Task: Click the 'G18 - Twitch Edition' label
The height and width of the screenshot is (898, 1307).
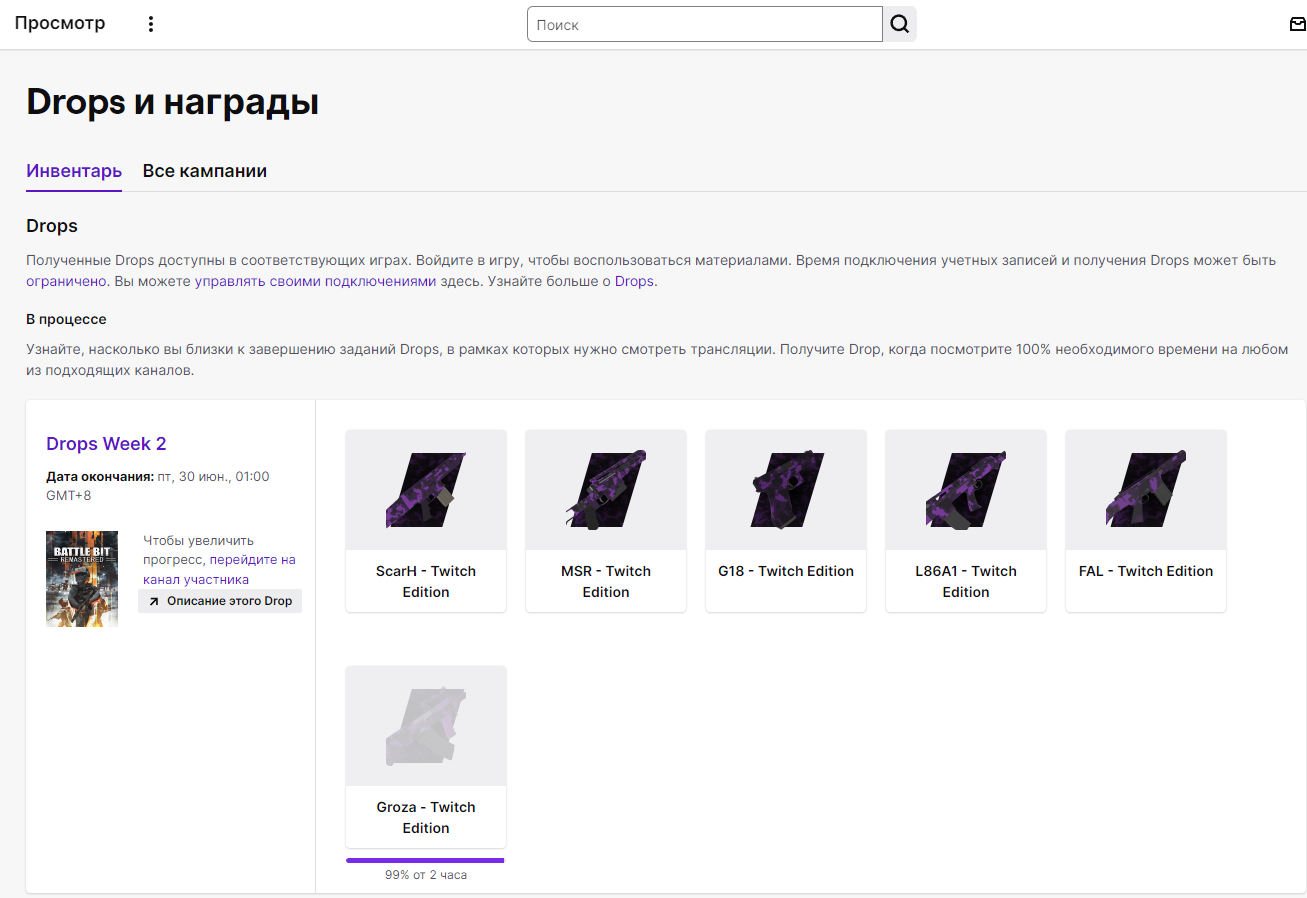Action: point(786,571)
